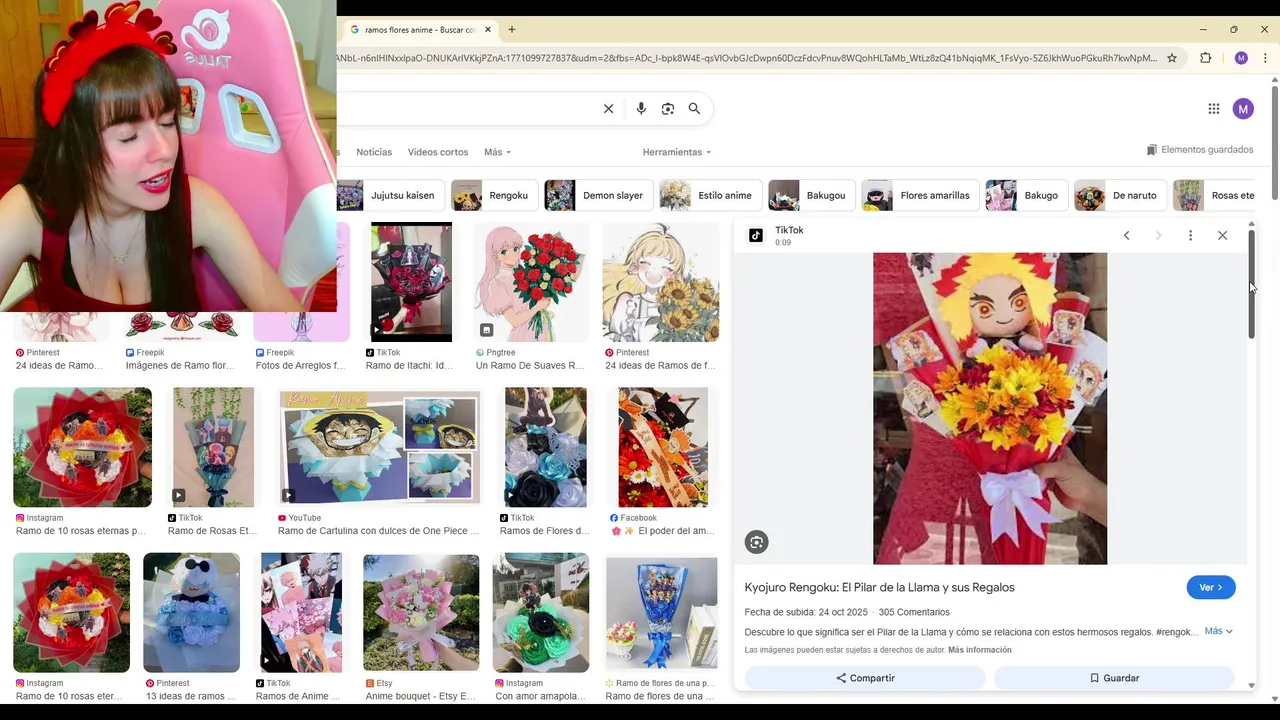The height and width of the screenshot is (720, 1280).
Task: Open El poder del am Facebook thumbnail
Action: [663, 447]
